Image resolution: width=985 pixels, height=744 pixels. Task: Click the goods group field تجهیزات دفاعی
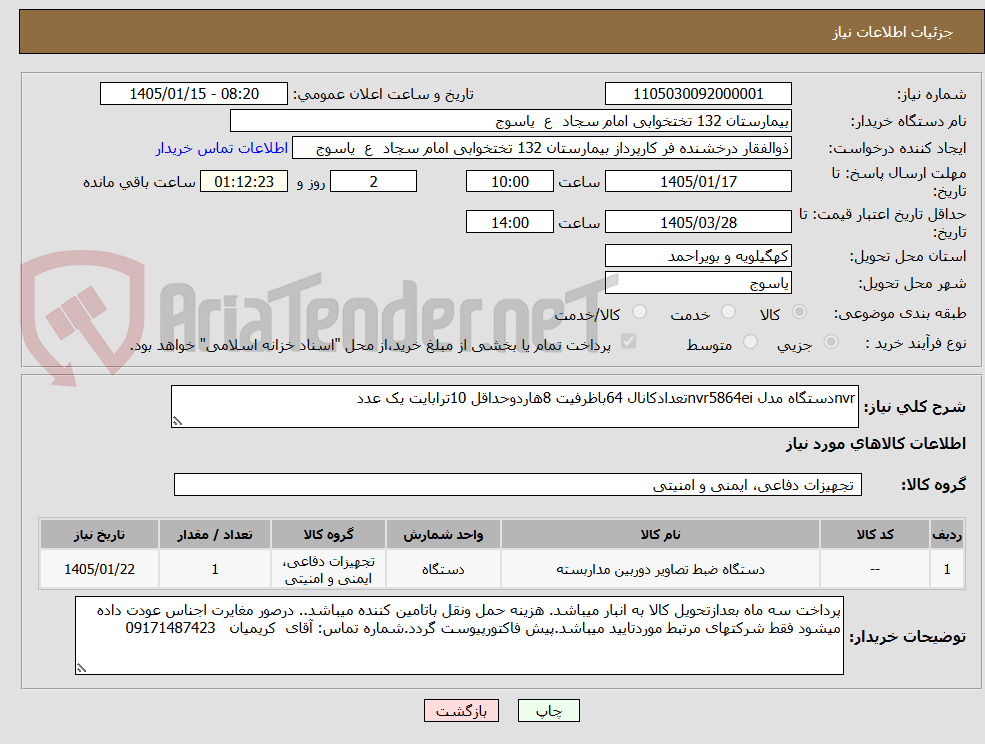tap(518, 484)
